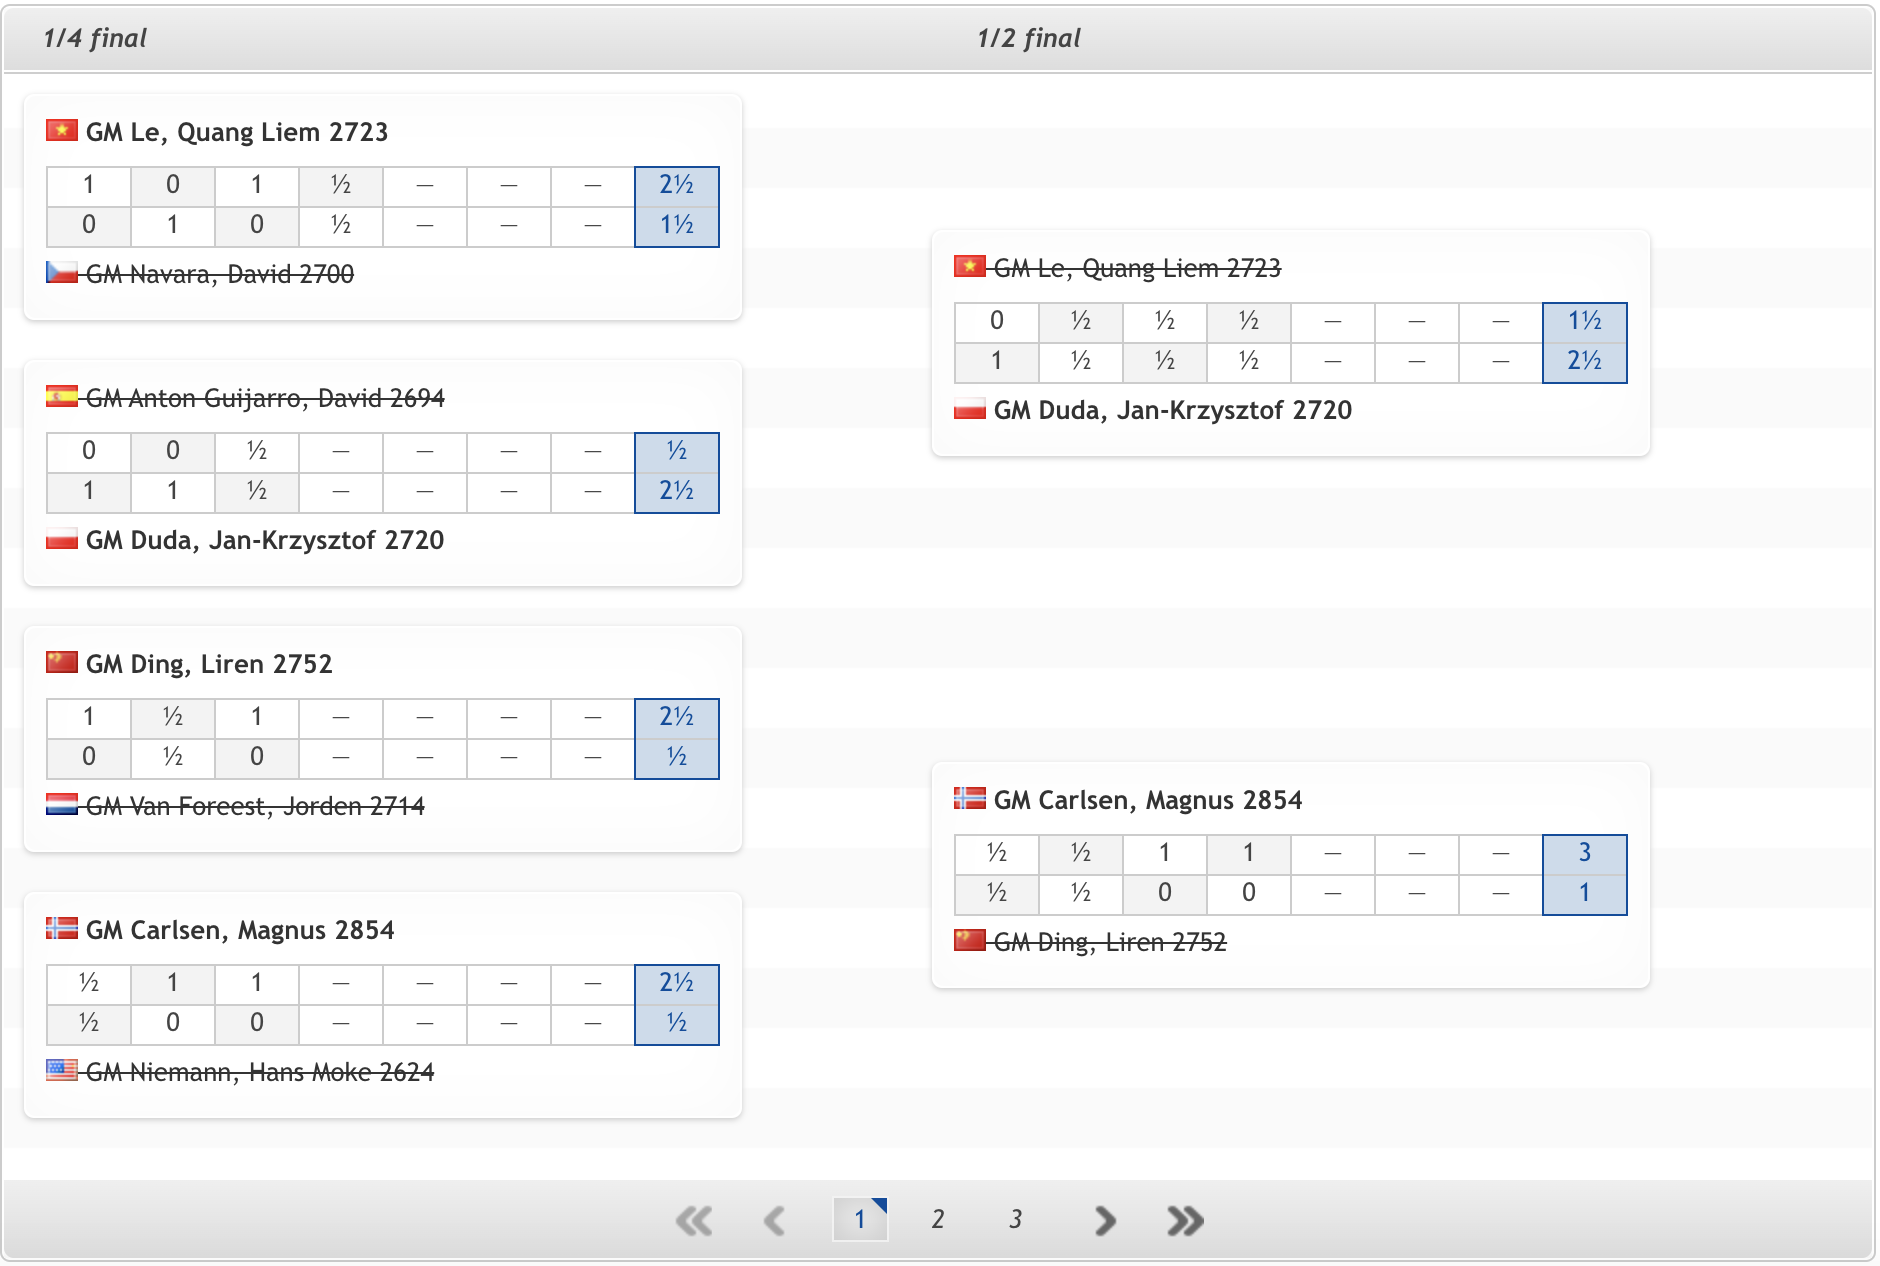Click Le's 2½ total versus Navara
The height and width of the screenshot is (1266, 1880).
[677, 186]
